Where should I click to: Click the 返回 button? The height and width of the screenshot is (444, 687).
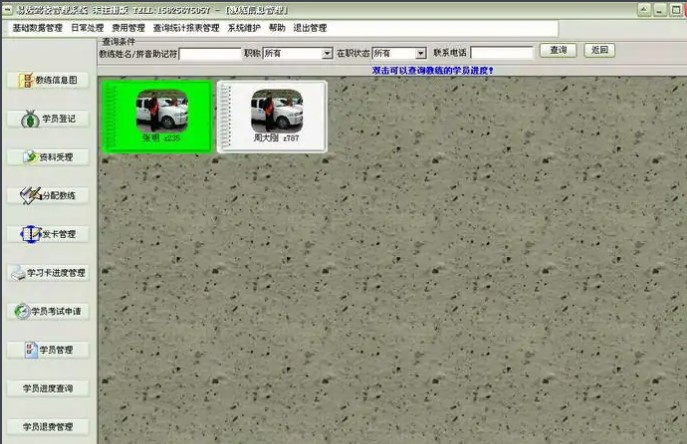pyautogui.click(x=600, y=50)
